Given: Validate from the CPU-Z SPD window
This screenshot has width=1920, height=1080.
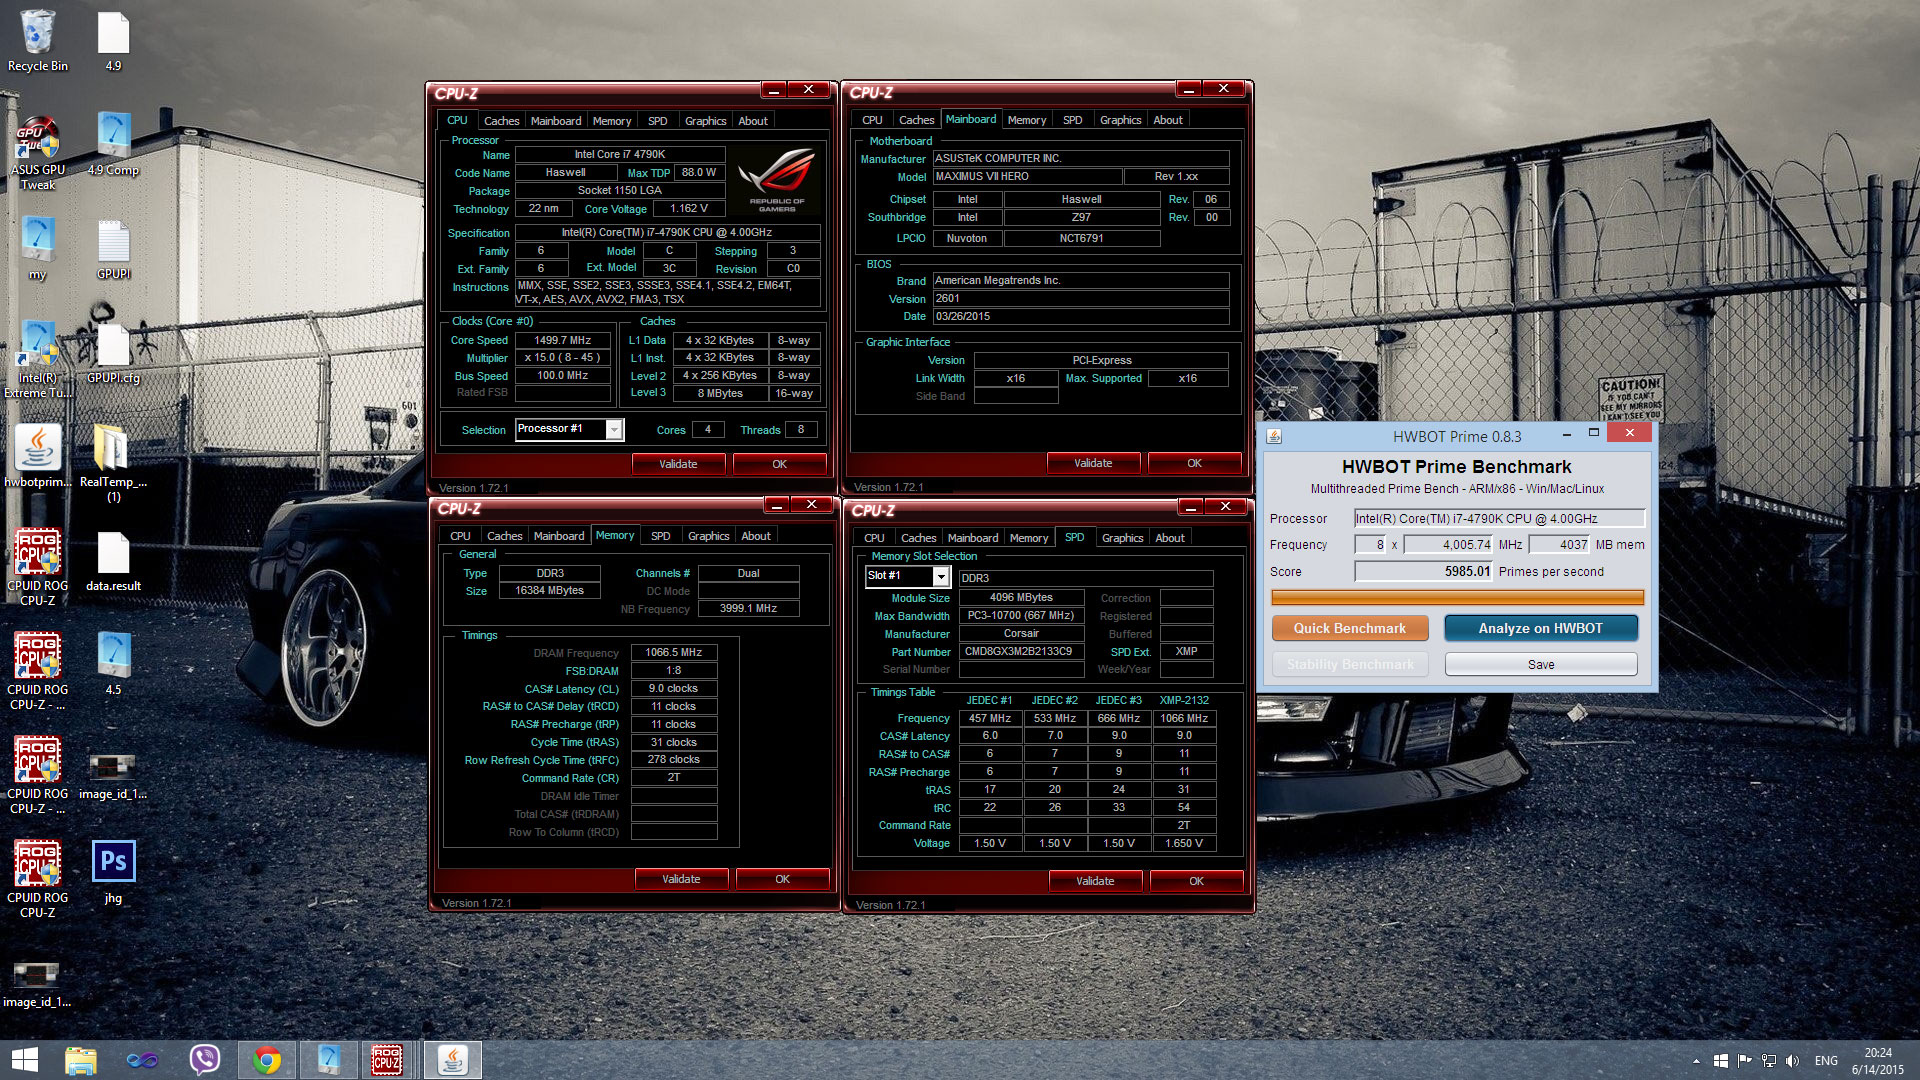Looking at the screenshot, I should point(1095,881).
